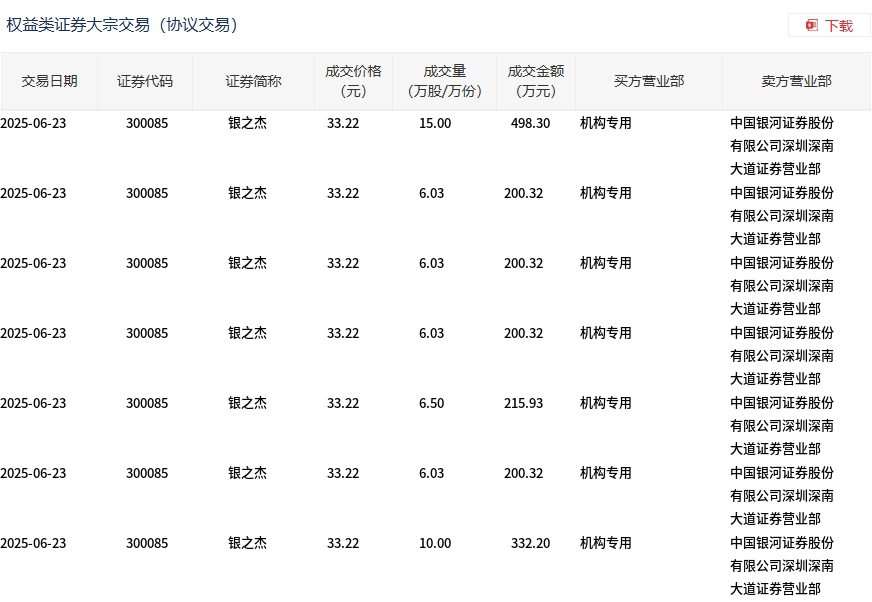Image resolution: width=872 pixels, height=602 pixels.
Task: Select the 10.00 volume cell
Action: click(x=435, y=543)
